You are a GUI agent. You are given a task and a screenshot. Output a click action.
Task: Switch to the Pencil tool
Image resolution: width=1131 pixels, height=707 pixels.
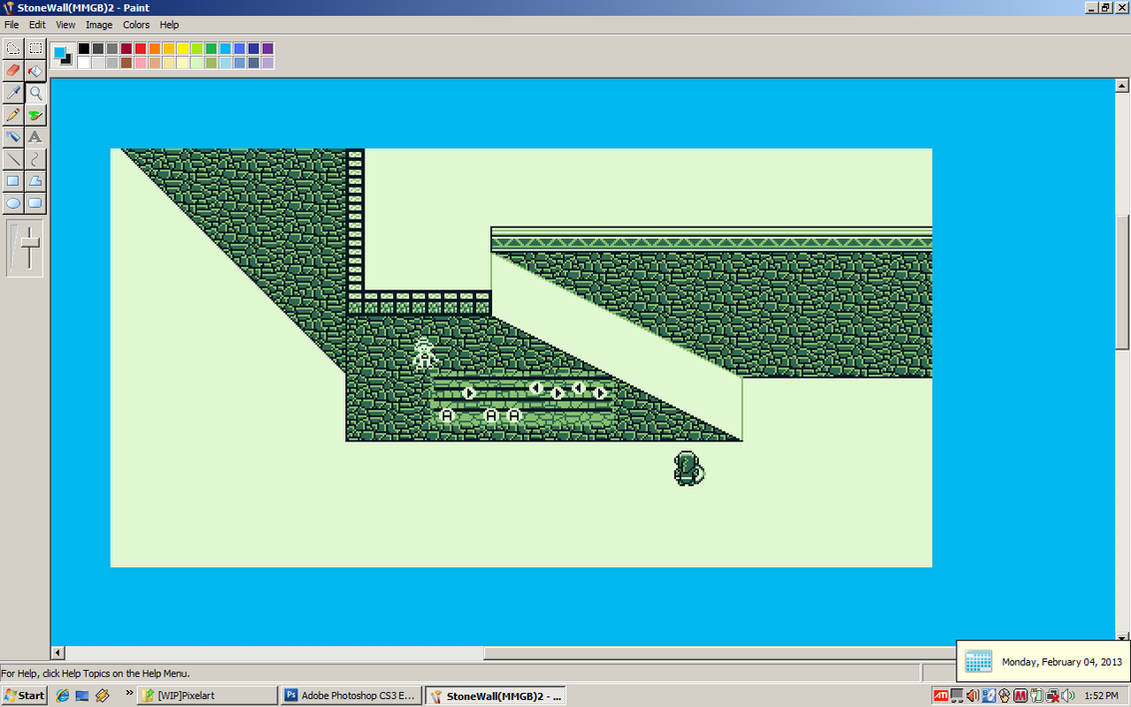(13, 115)
